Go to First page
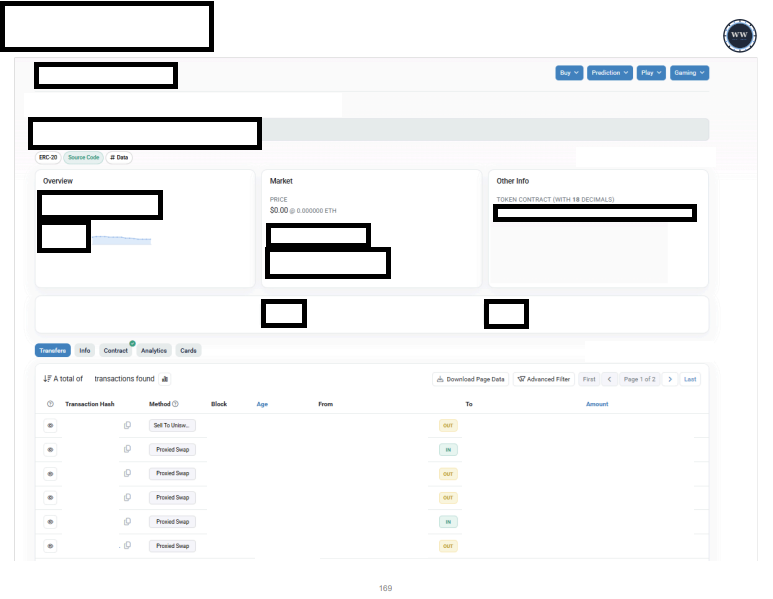This screenshot has height=599, width=773. point(589,379)
